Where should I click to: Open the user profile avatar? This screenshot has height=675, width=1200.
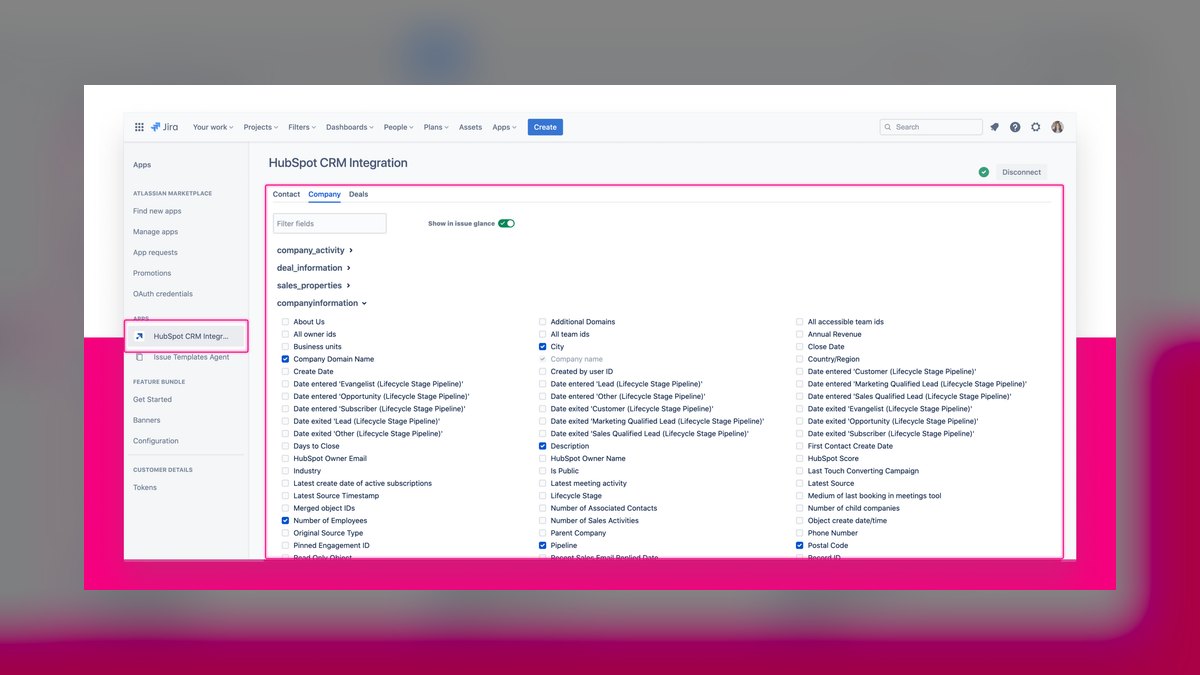pos(1057,127)
